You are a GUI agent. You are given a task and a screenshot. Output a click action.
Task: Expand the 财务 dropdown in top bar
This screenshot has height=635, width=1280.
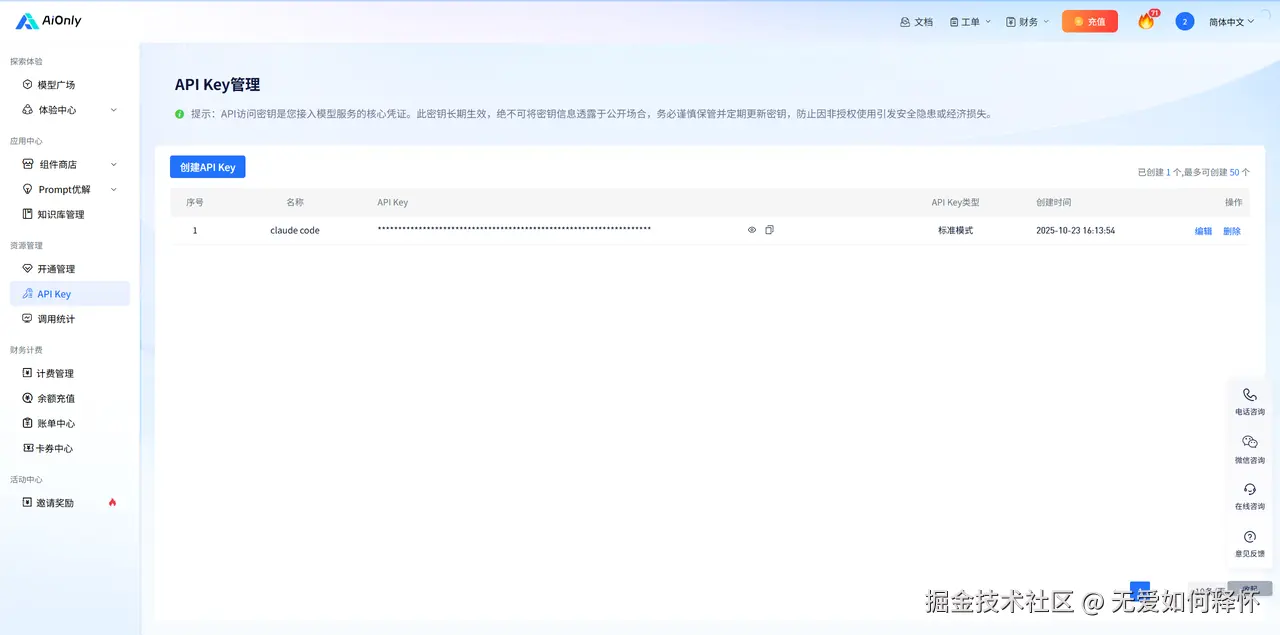click(1028, 21)
